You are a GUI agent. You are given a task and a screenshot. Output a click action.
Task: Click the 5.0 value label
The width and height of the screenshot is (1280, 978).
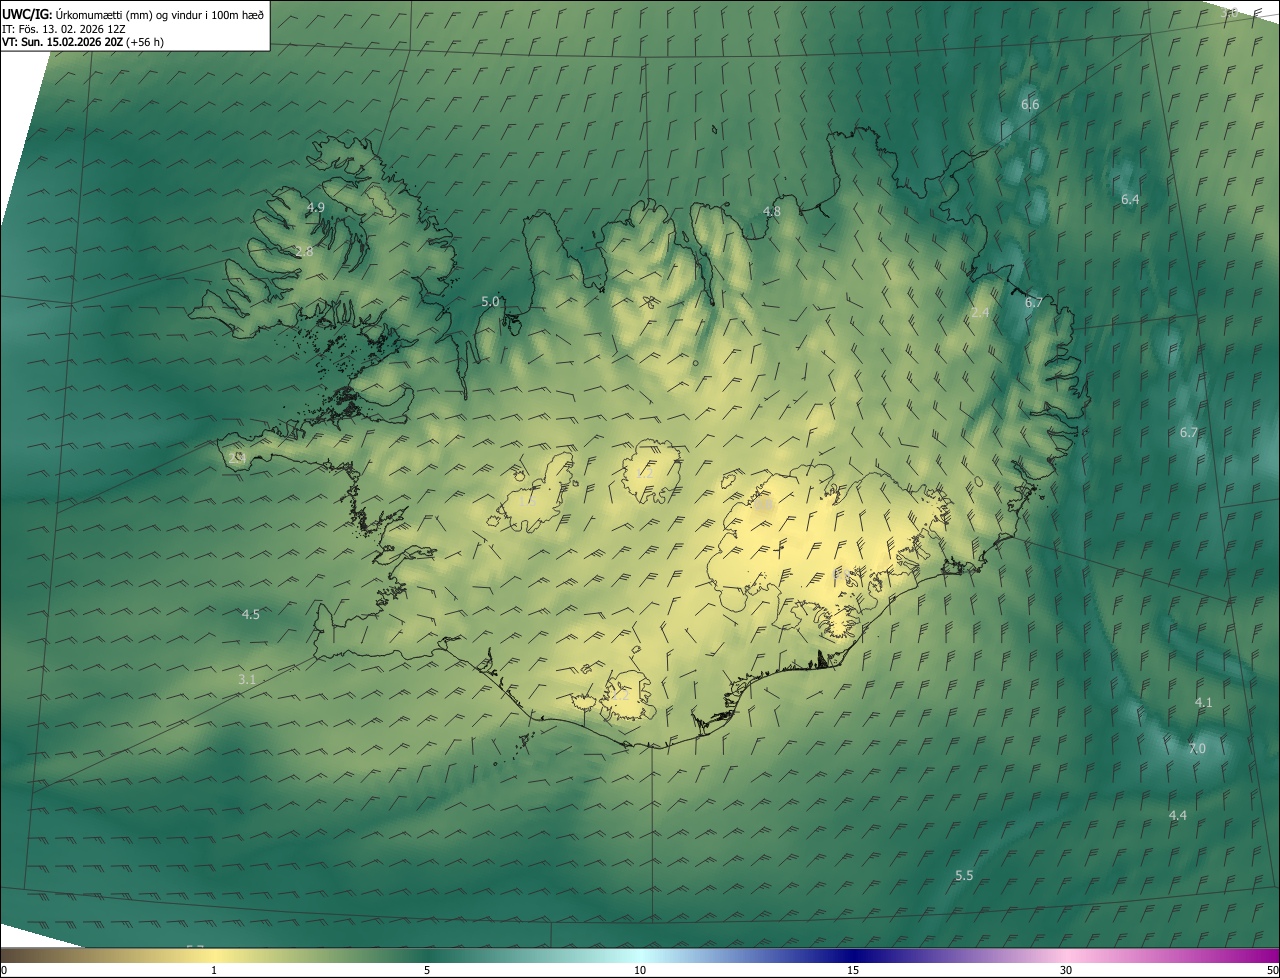[490, 301]
